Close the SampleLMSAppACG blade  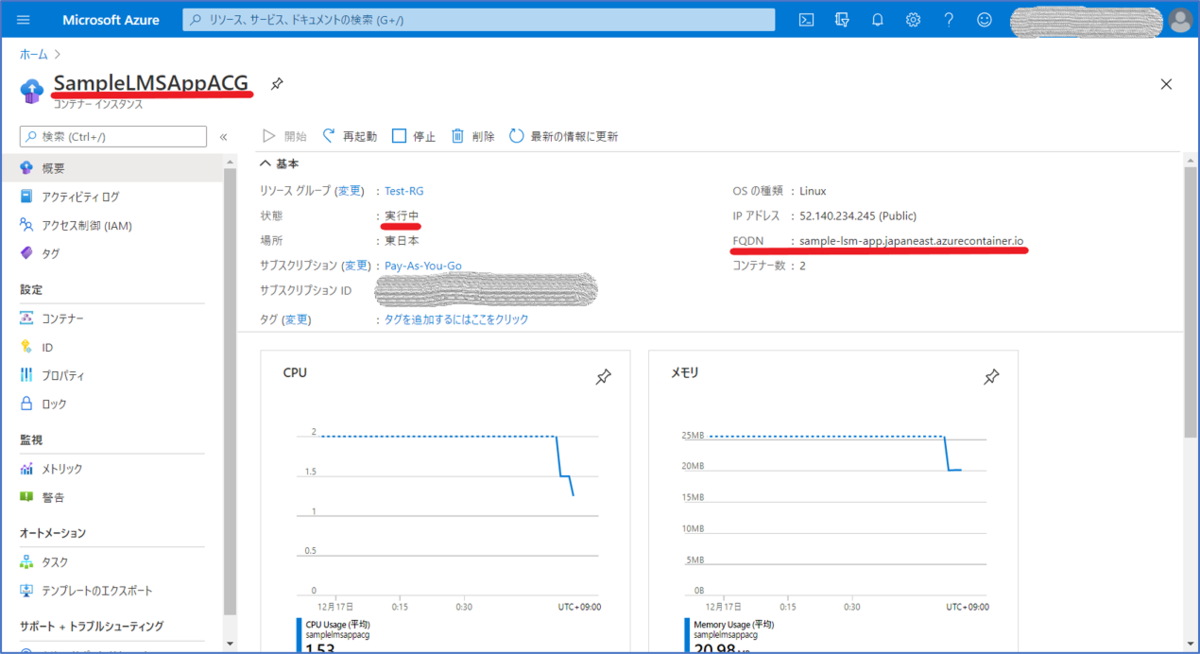[1166, 84]
